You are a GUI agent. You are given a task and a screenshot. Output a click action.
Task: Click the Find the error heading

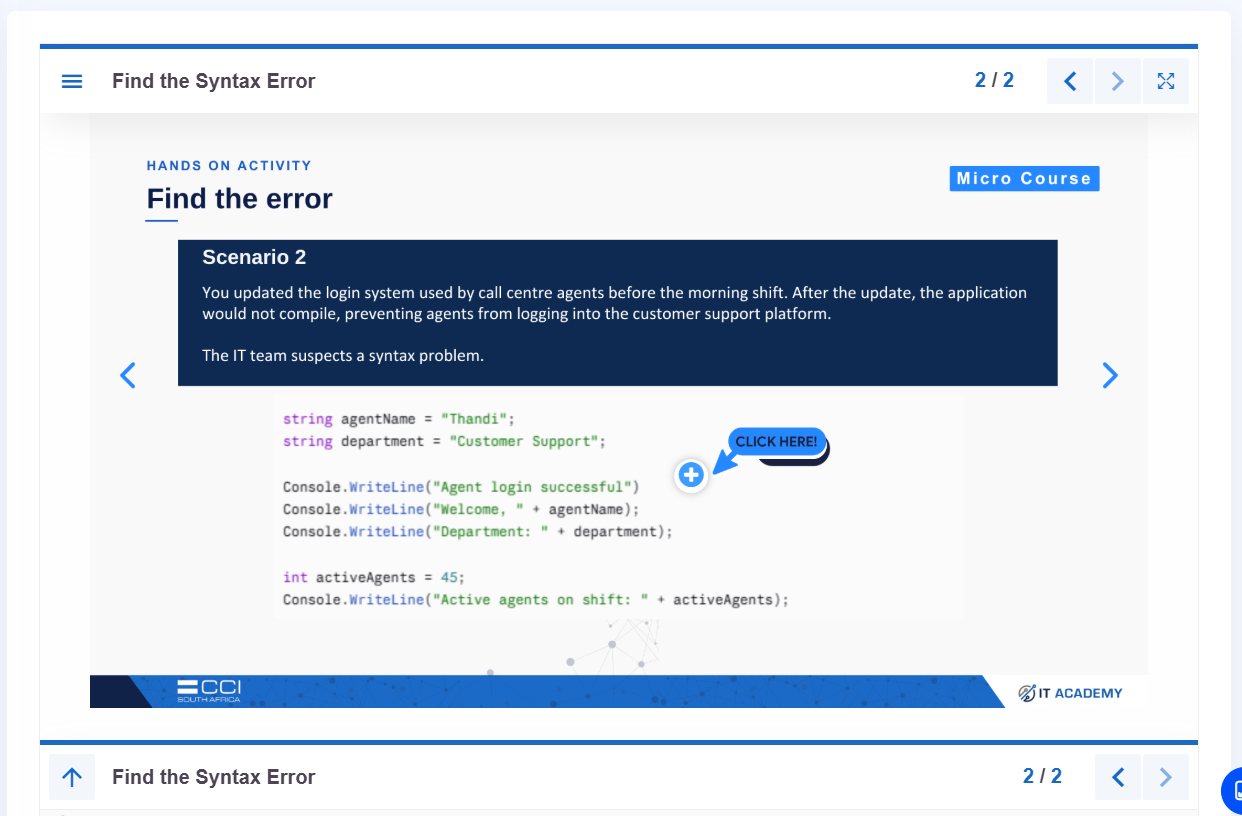pos(240,198)
